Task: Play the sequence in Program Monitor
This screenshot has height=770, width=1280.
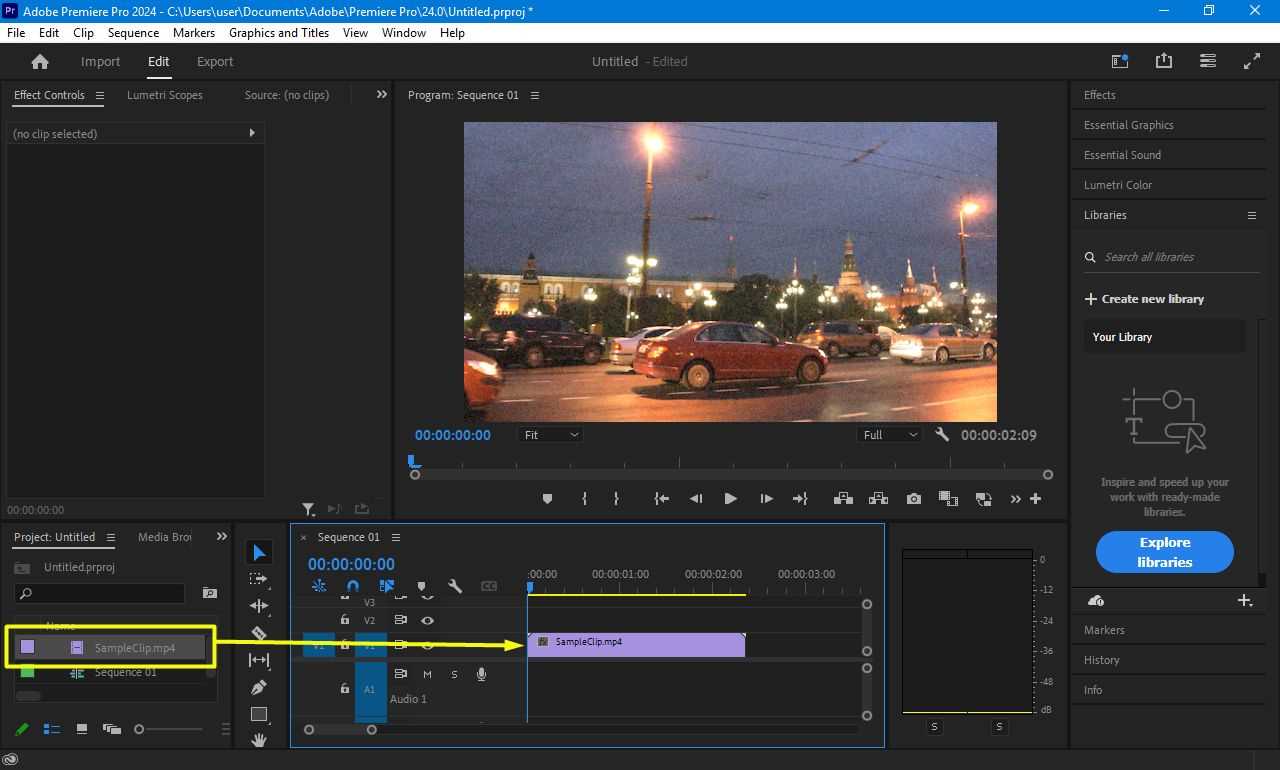Action: pos(730,498)
